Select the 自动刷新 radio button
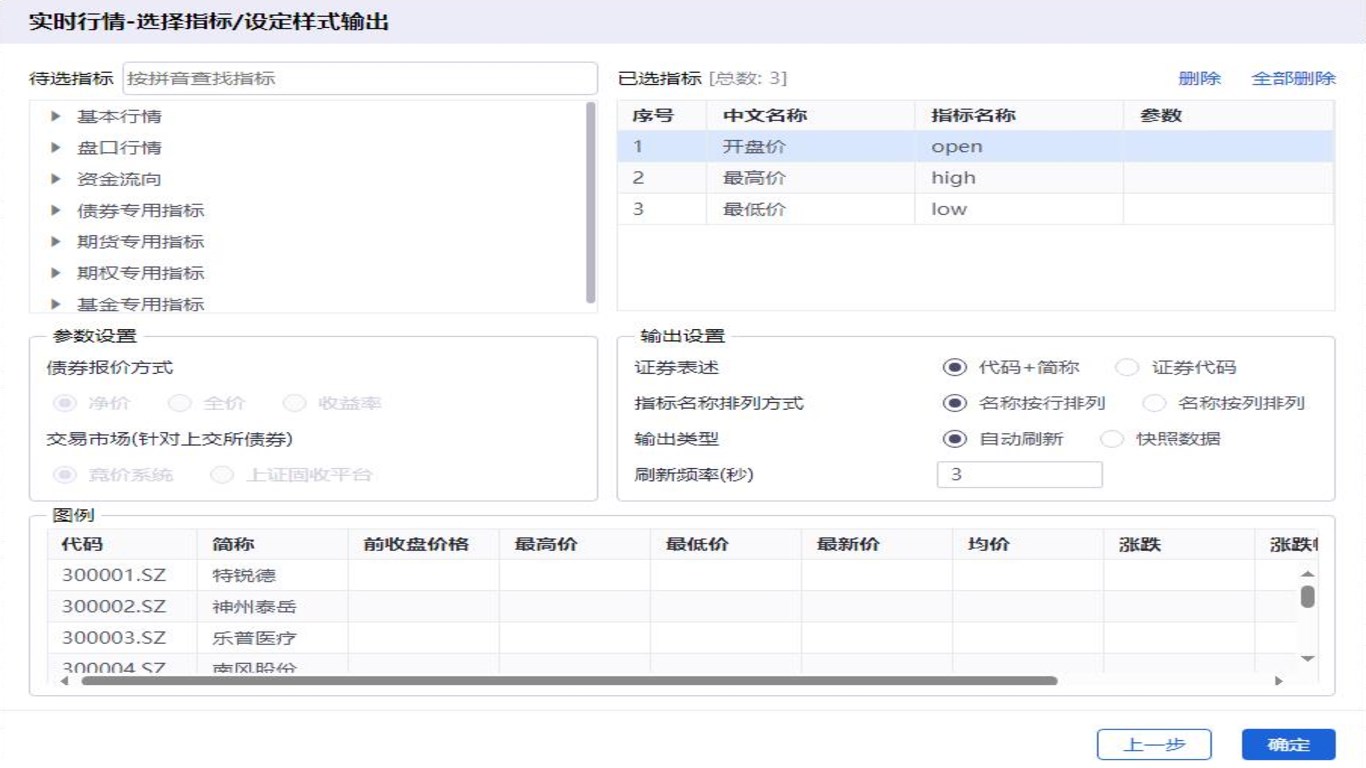The height and width of the screenshot is (768, 1366). click(x=955, y=438)
